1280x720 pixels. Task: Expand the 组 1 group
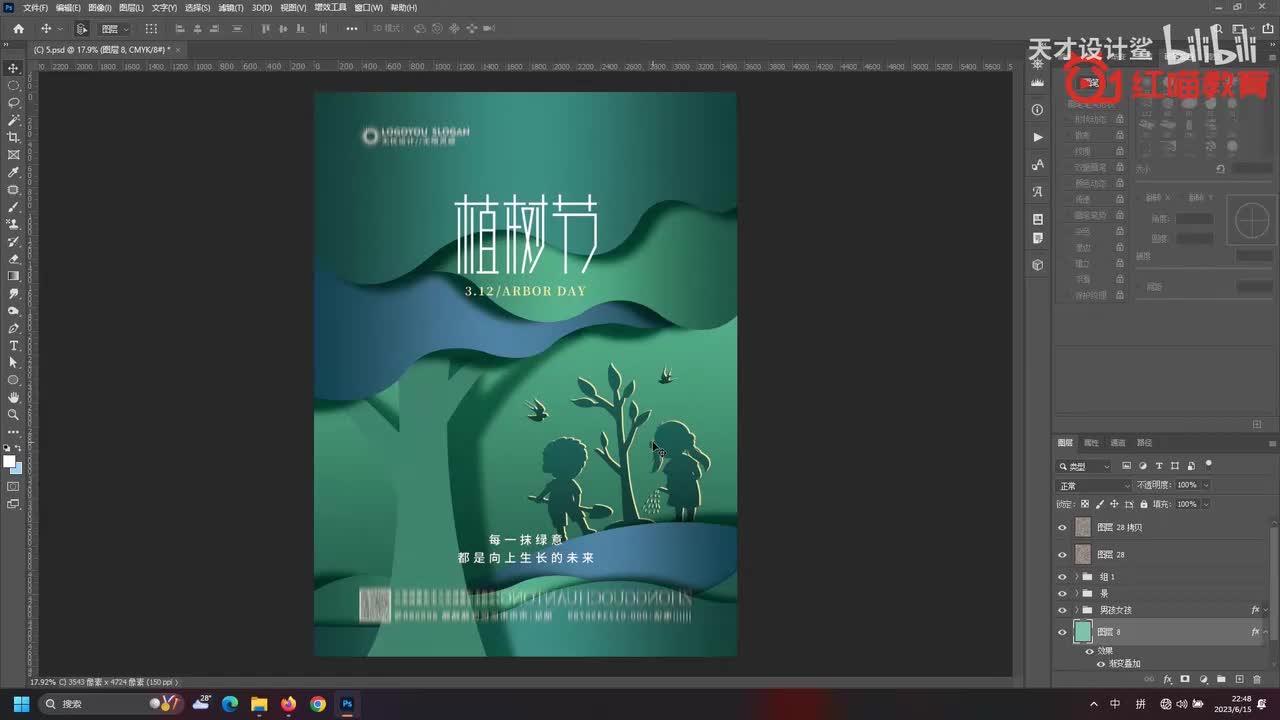(1076, 577)
